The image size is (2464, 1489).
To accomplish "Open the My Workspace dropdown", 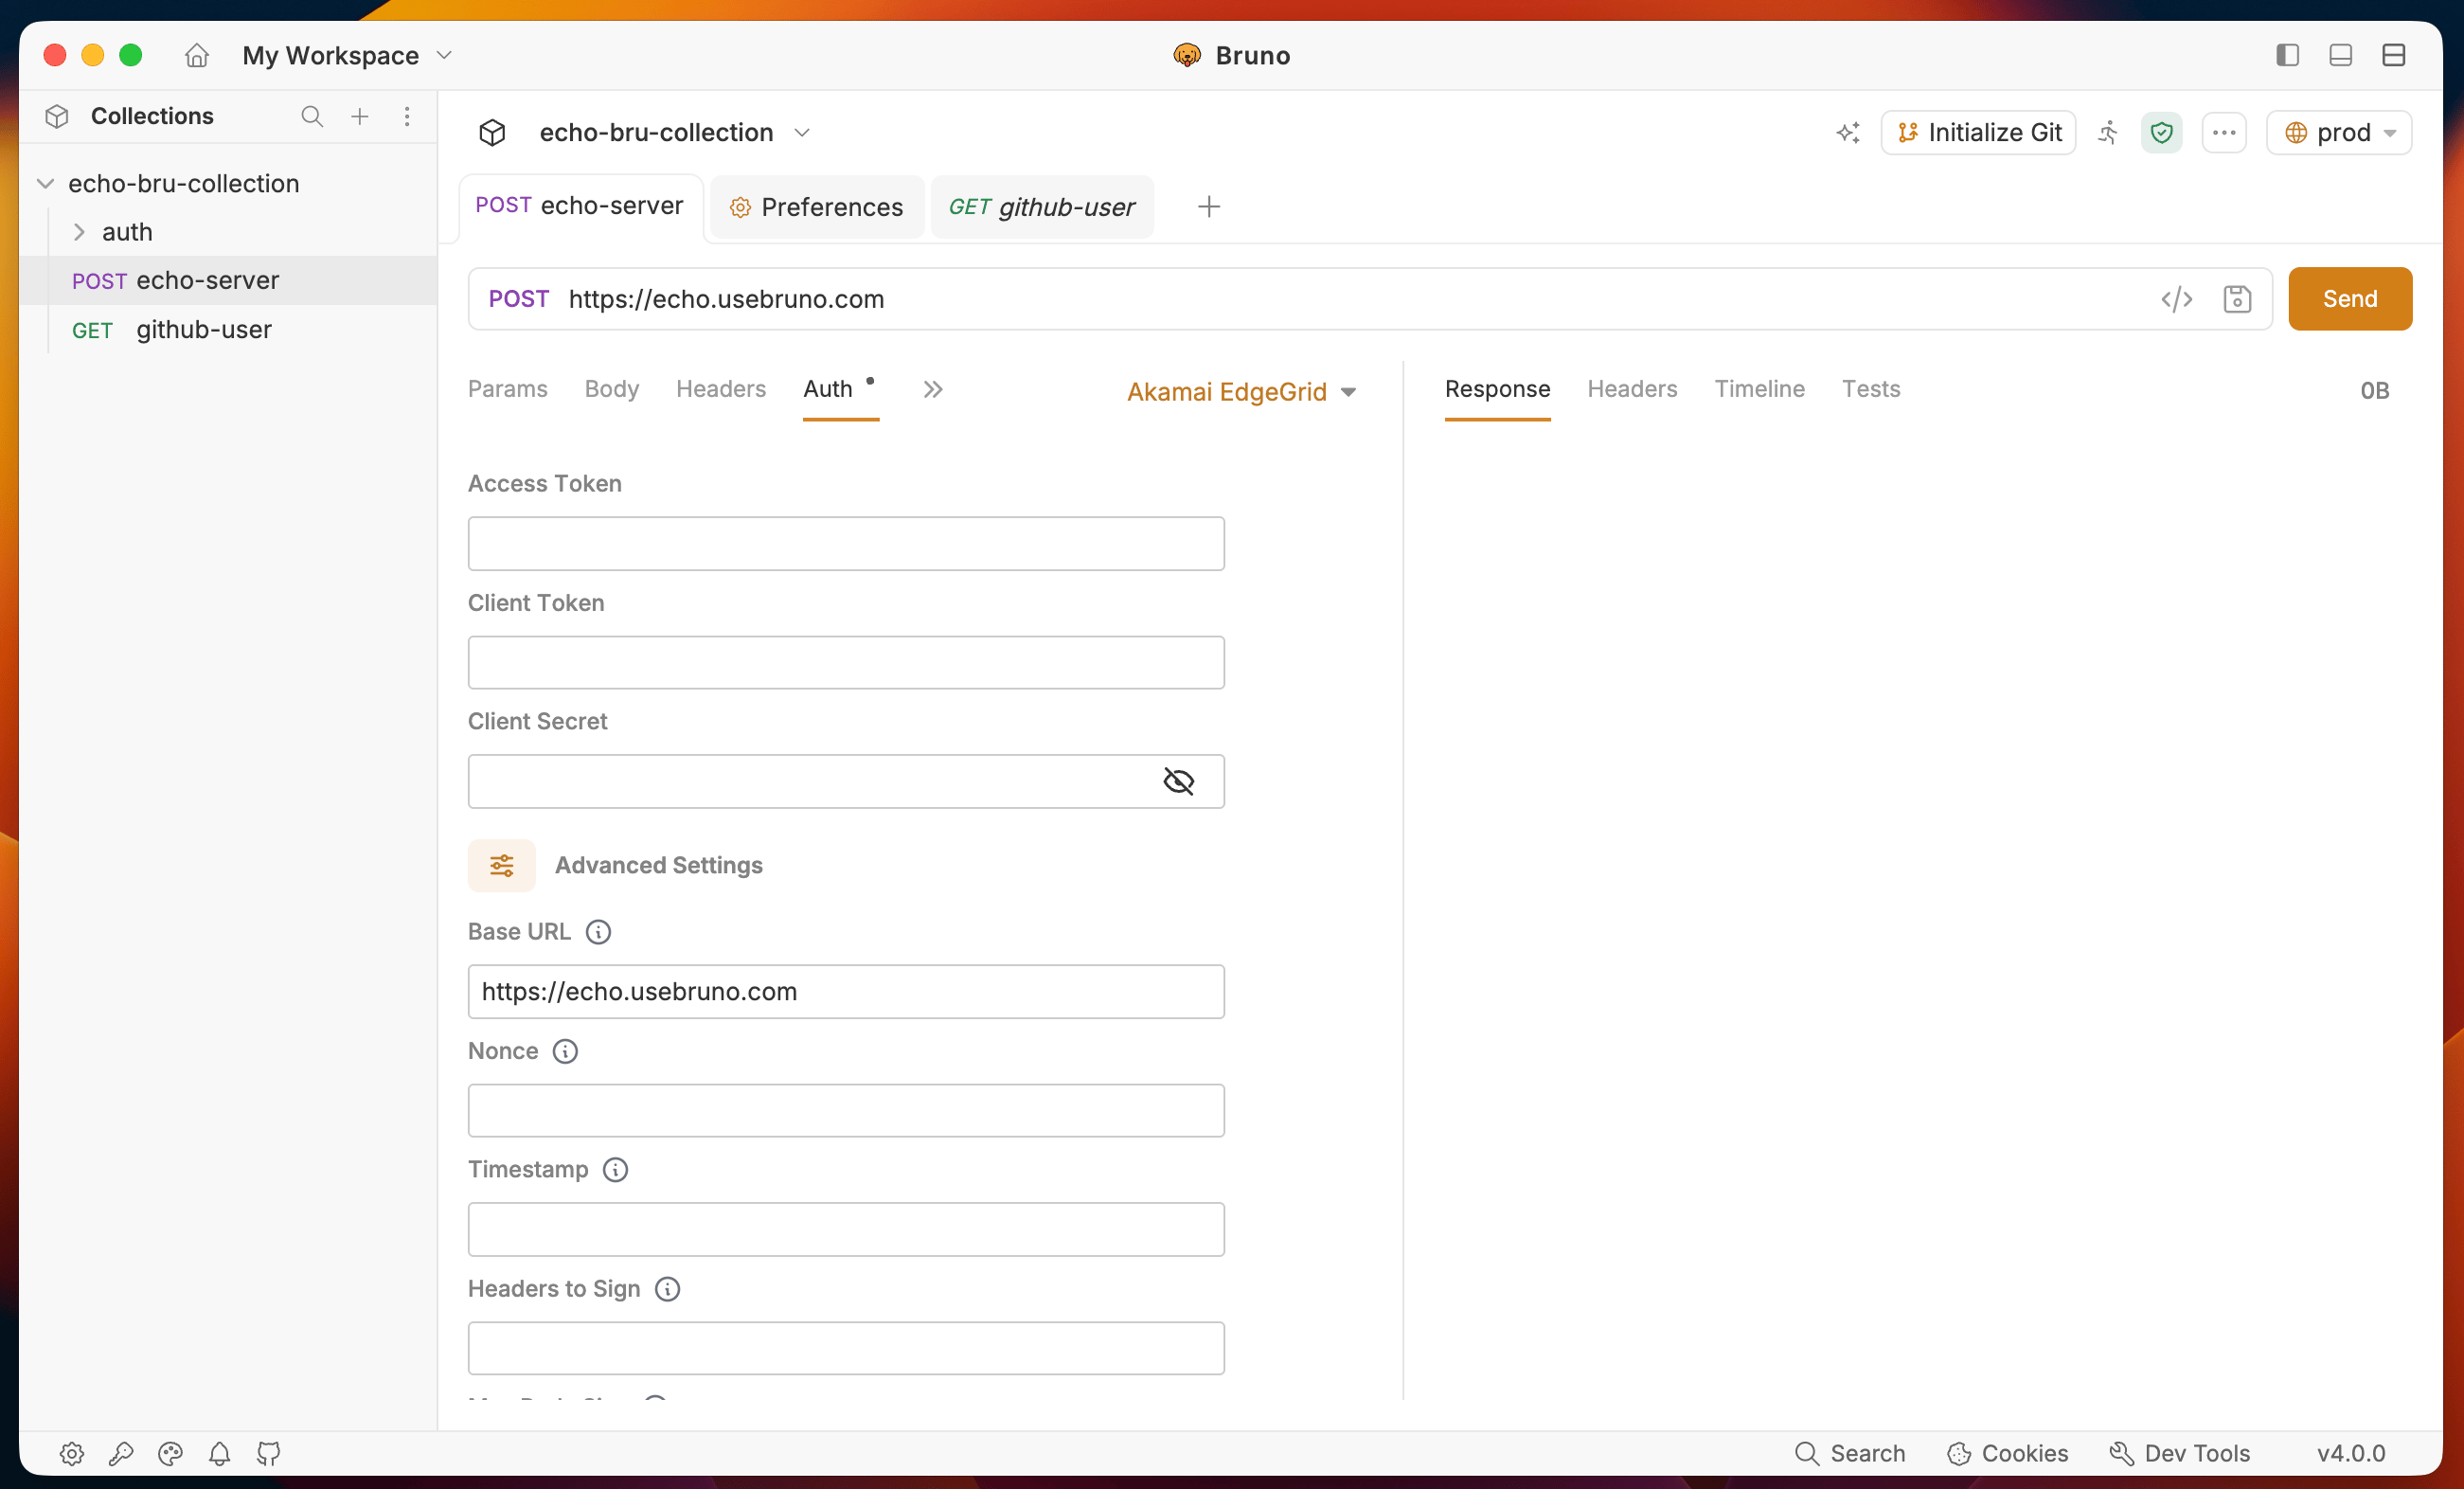I will pyautogui.click(x=347, y=55).
